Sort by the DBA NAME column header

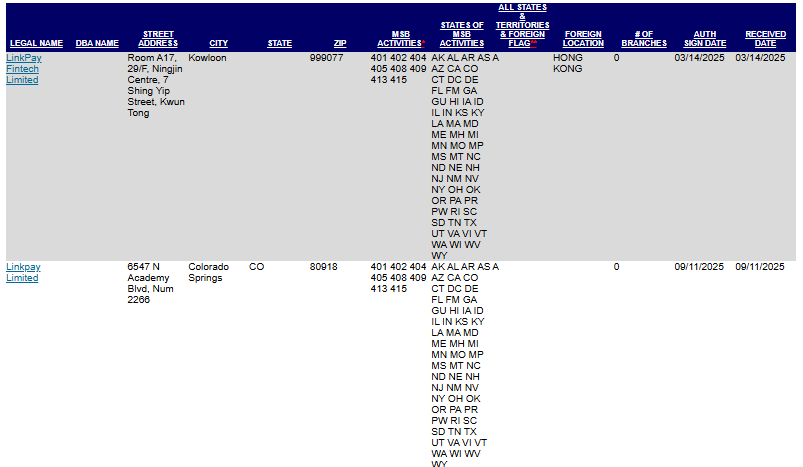(x=97, y=44)
